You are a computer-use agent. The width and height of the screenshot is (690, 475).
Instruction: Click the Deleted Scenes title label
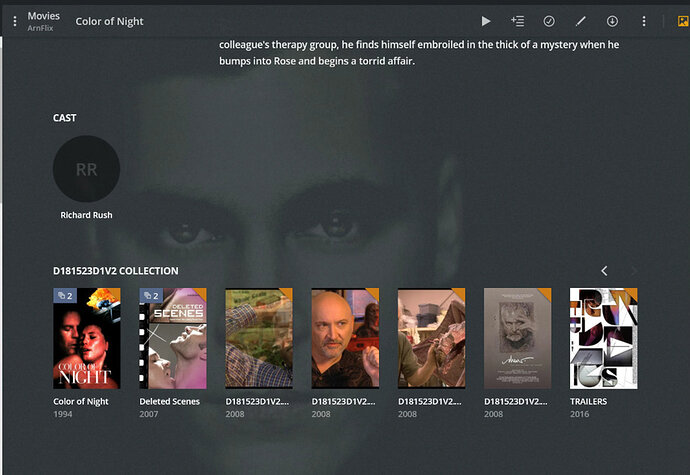tap(169, 401)
